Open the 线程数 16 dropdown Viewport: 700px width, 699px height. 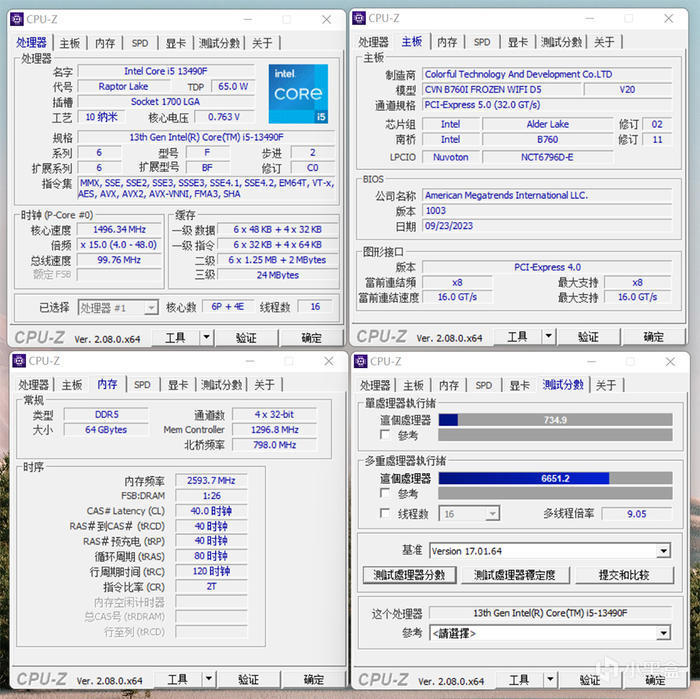pyautogui.click(x=492, y=514)
